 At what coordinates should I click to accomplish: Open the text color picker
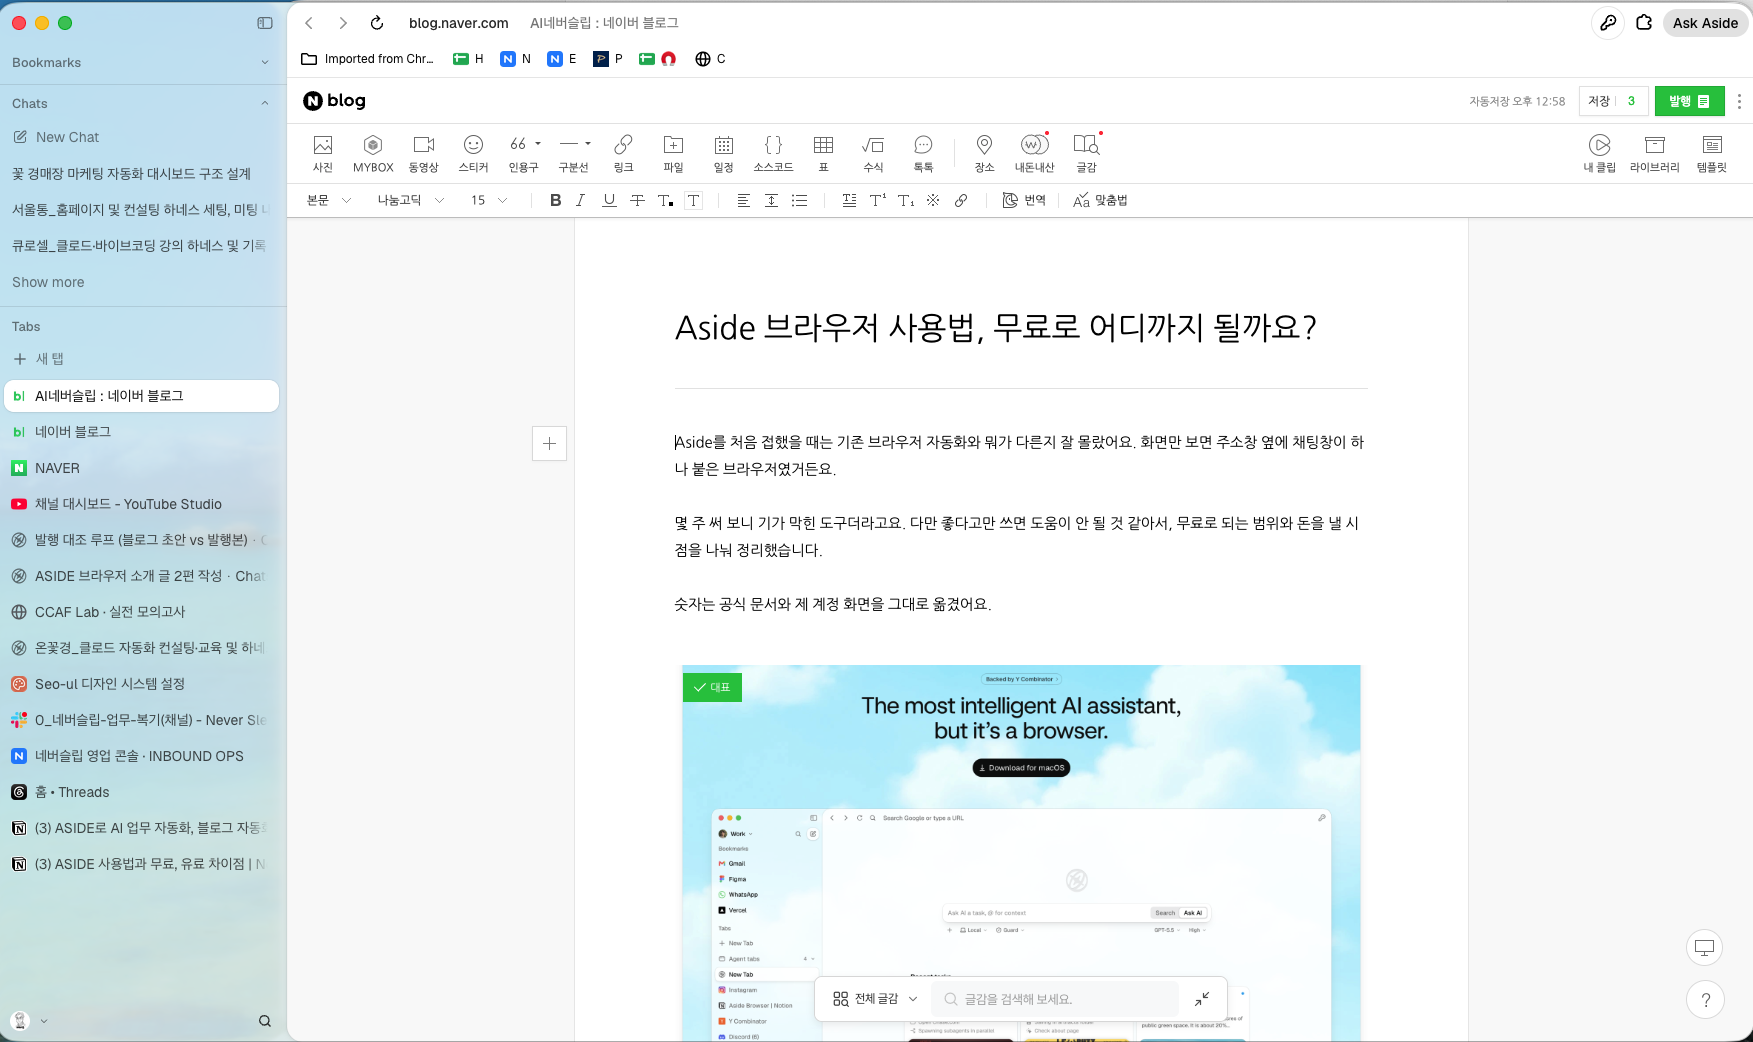tap(665, 200)
